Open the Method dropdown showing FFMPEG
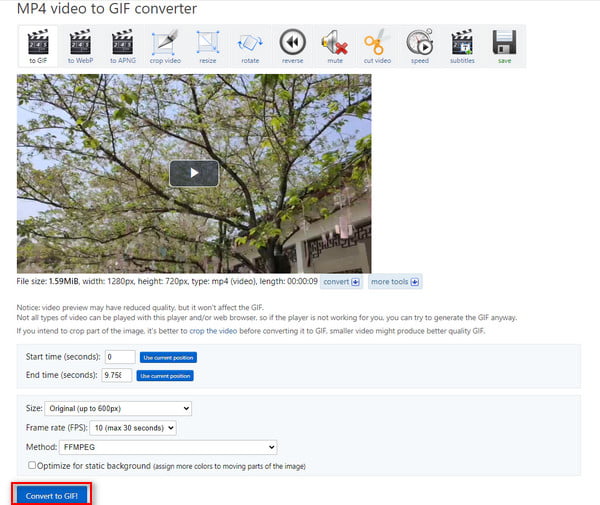600x505 pixels. point(168,447)
